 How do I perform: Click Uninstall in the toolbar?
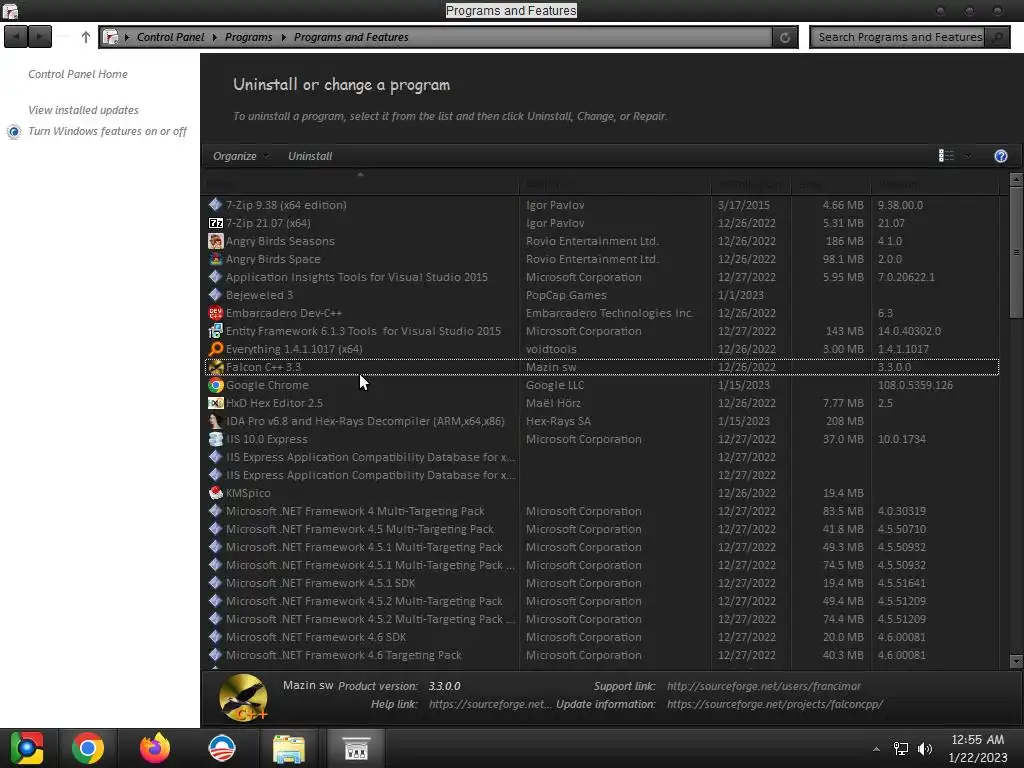(x=310, y=156)
